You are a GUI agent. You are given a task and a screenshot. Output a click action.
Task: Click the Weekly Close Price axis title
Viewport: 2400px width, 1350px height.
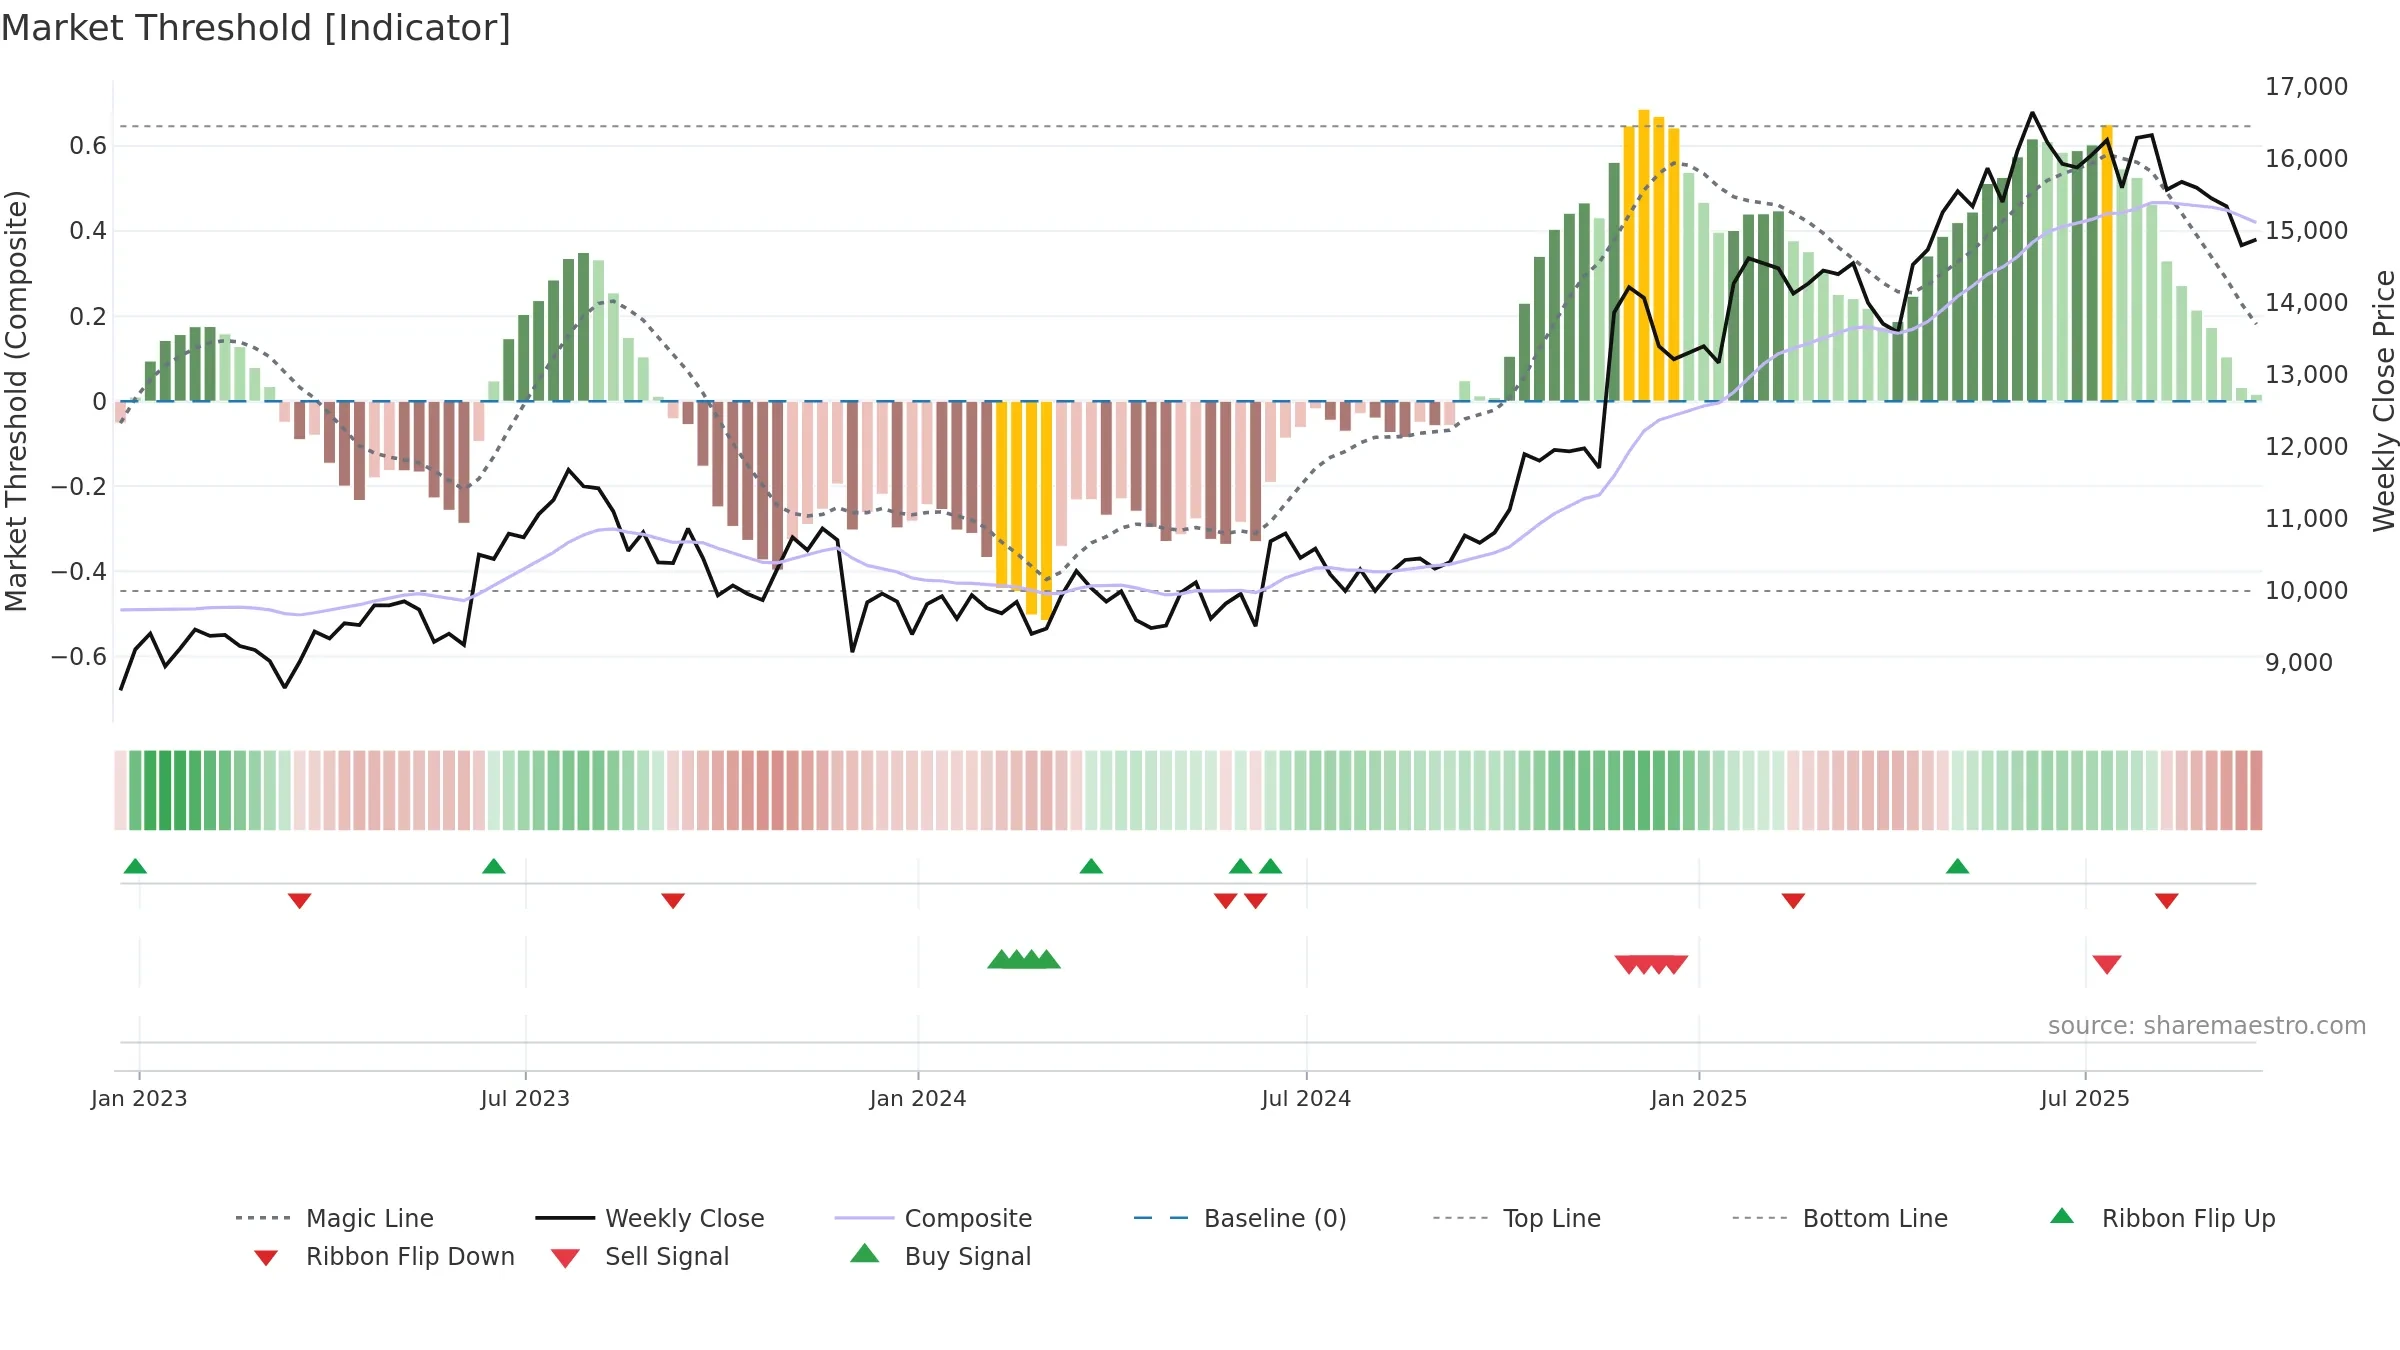pyautogui.click(x=2384, y=400)
